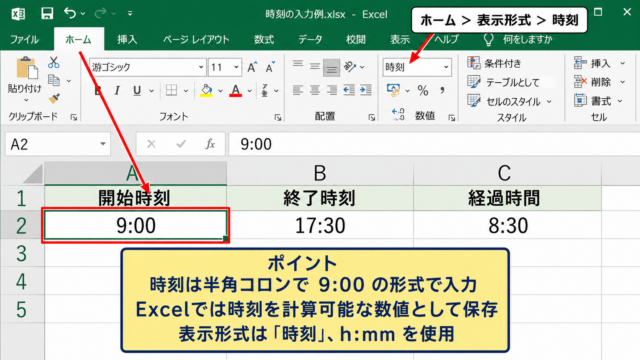
Task: Click the Comma style icon
Action: click(x=442, y=90)
